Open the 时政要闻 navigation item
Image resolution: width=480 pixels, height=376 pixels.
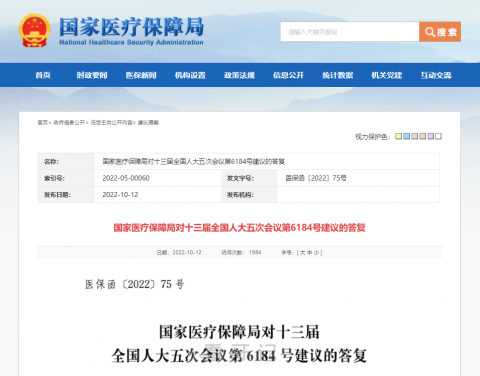92,75
